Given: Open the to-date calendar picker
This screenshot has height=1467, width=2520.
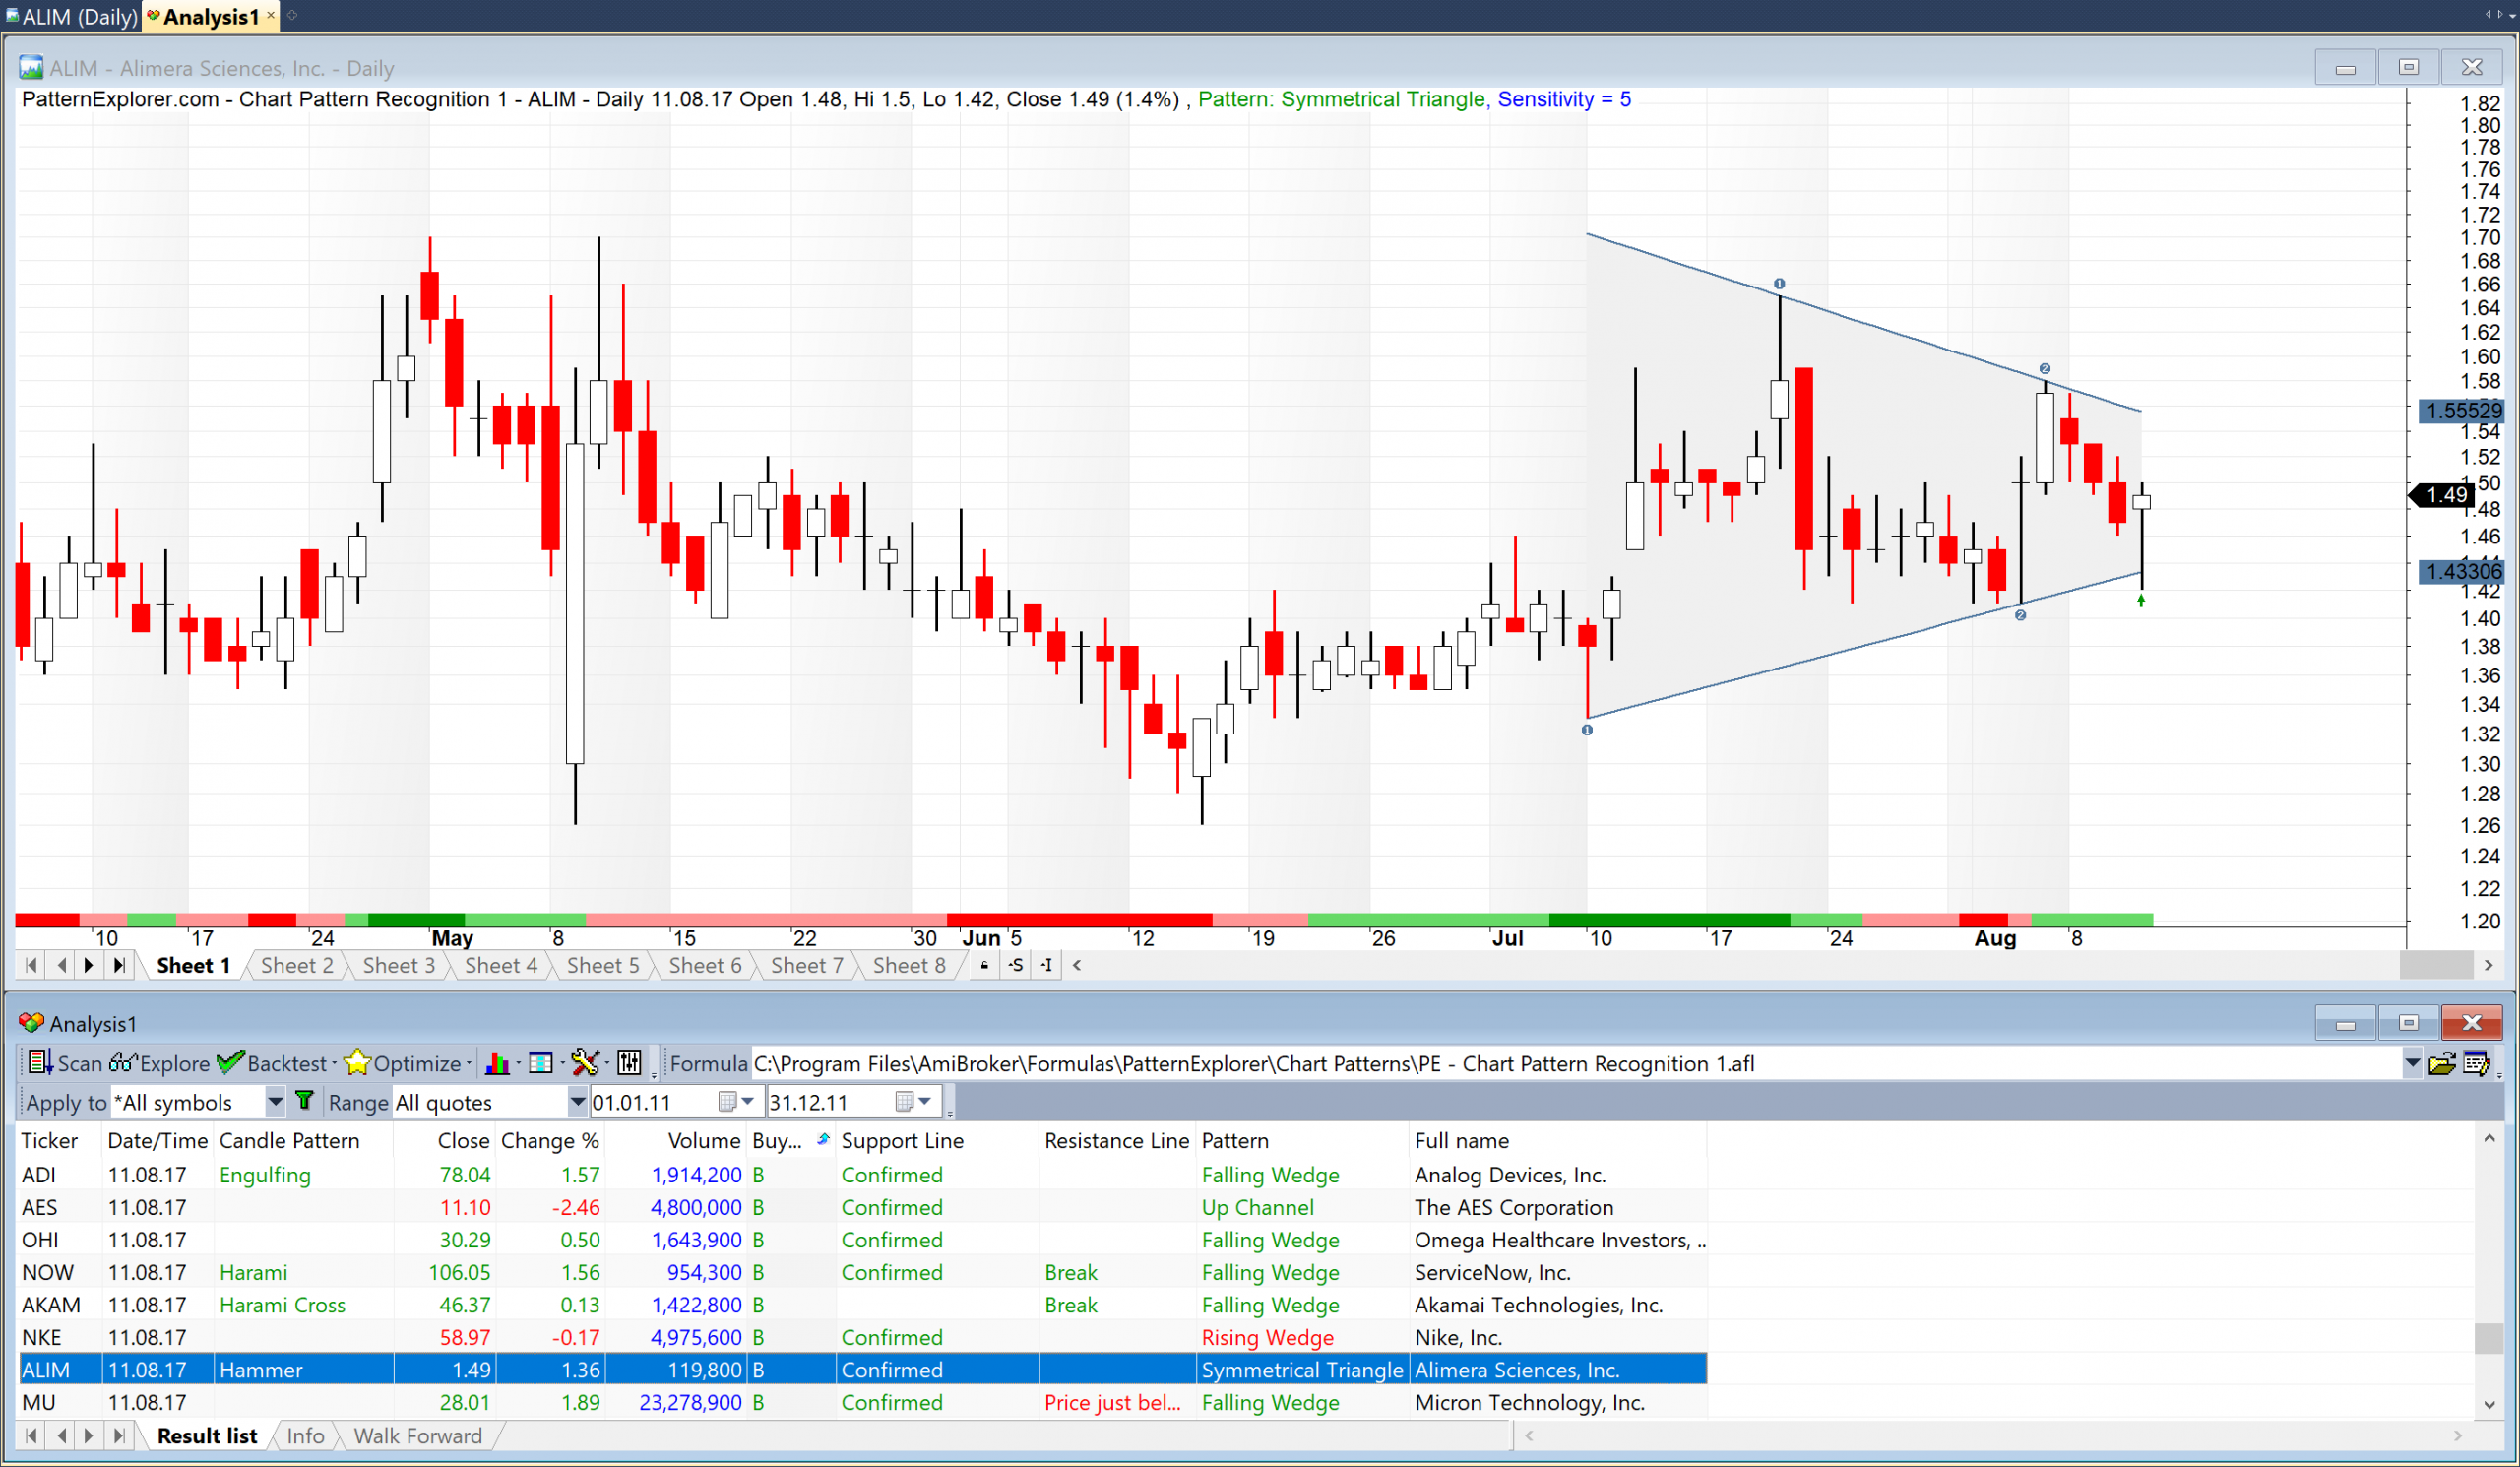Looking at the screenshot, I should pos(905,1101).
